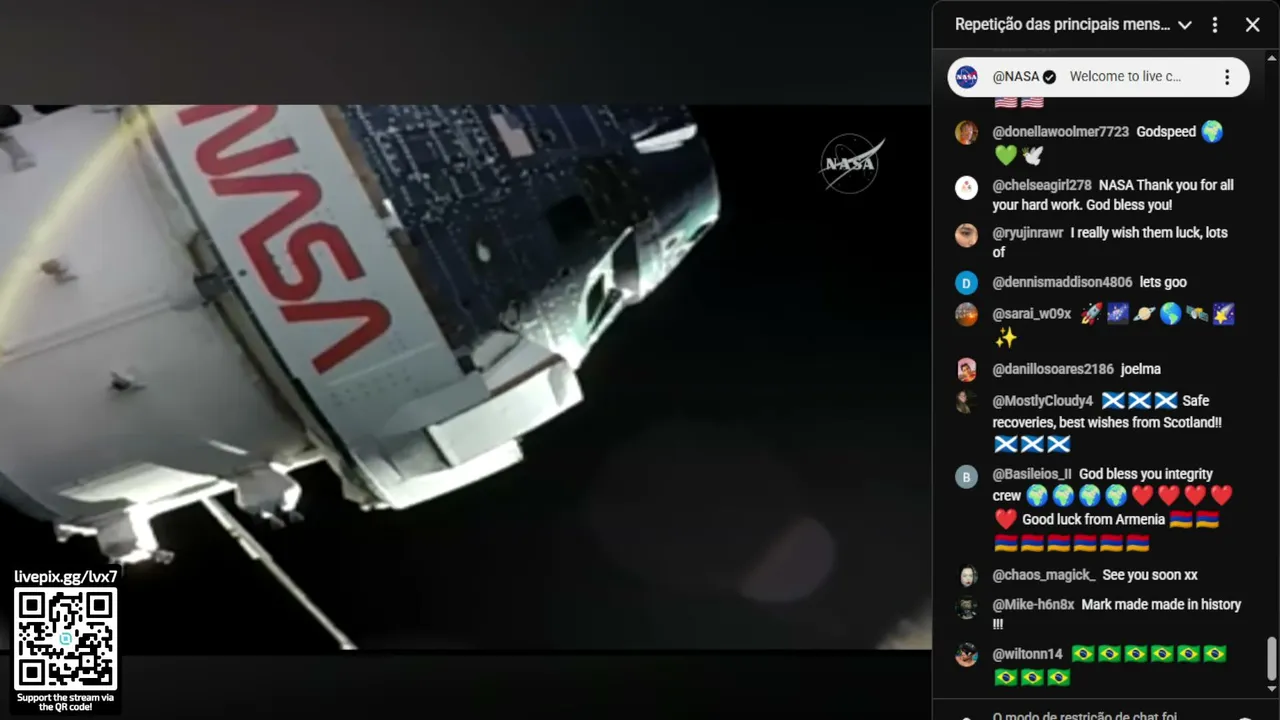This screenshot has height=720, width=1280.
Task: Expand pinned message 'Welcome to live c...'
Action: coord(1125,77)
